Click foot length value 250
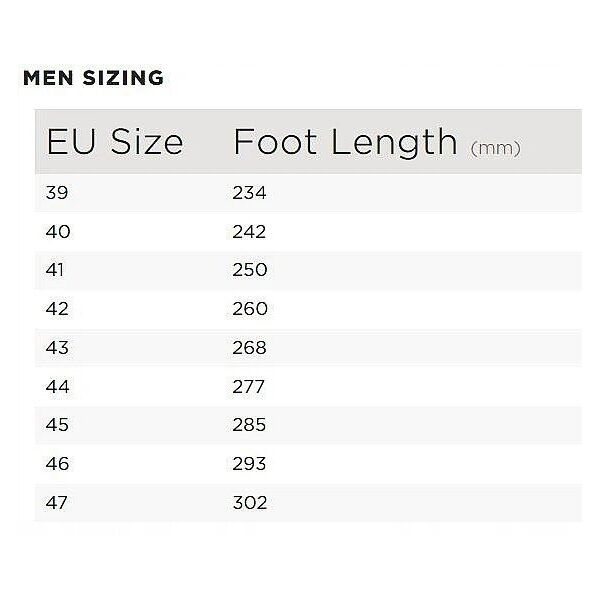The width and height of the screenshot is (600, 600). coord(250,270)
